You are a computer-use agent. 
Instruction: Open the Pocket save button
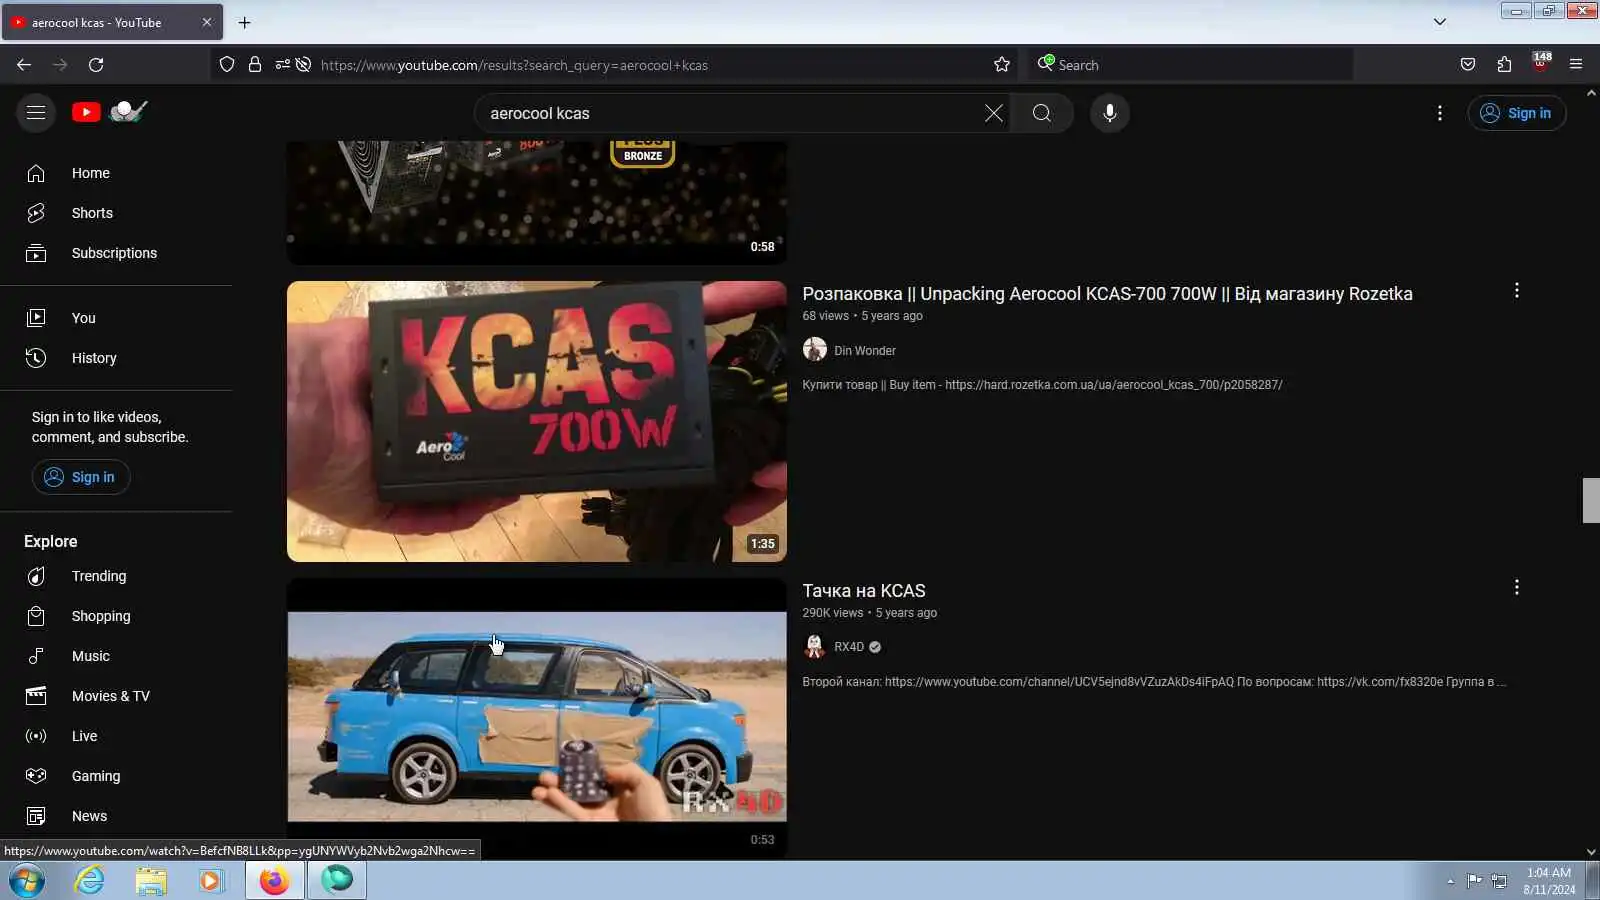pos(1468,65)
